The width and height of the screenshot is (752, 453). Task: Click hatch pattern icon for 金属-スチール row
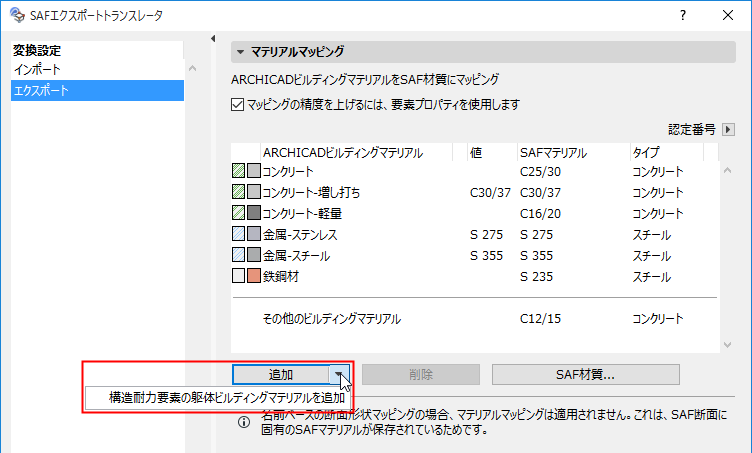coord(238,255)
